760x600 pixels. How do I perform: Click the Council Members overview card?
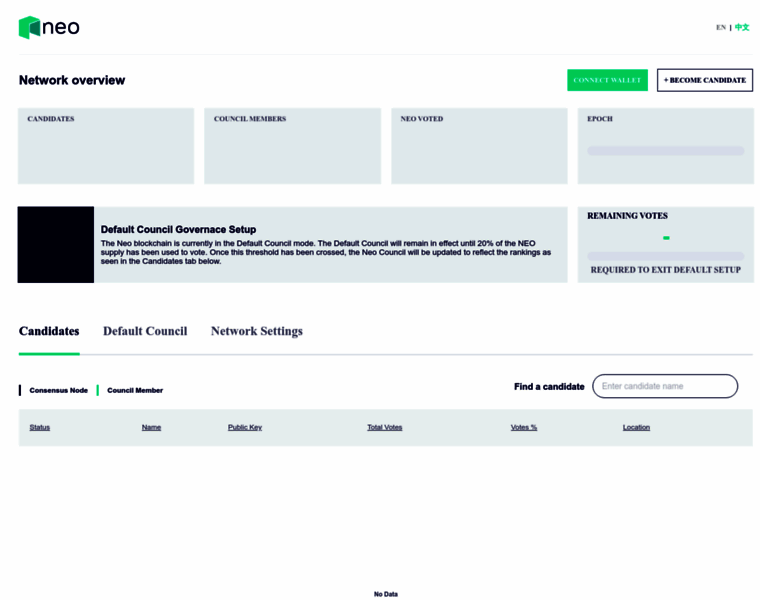click(292, 146)
